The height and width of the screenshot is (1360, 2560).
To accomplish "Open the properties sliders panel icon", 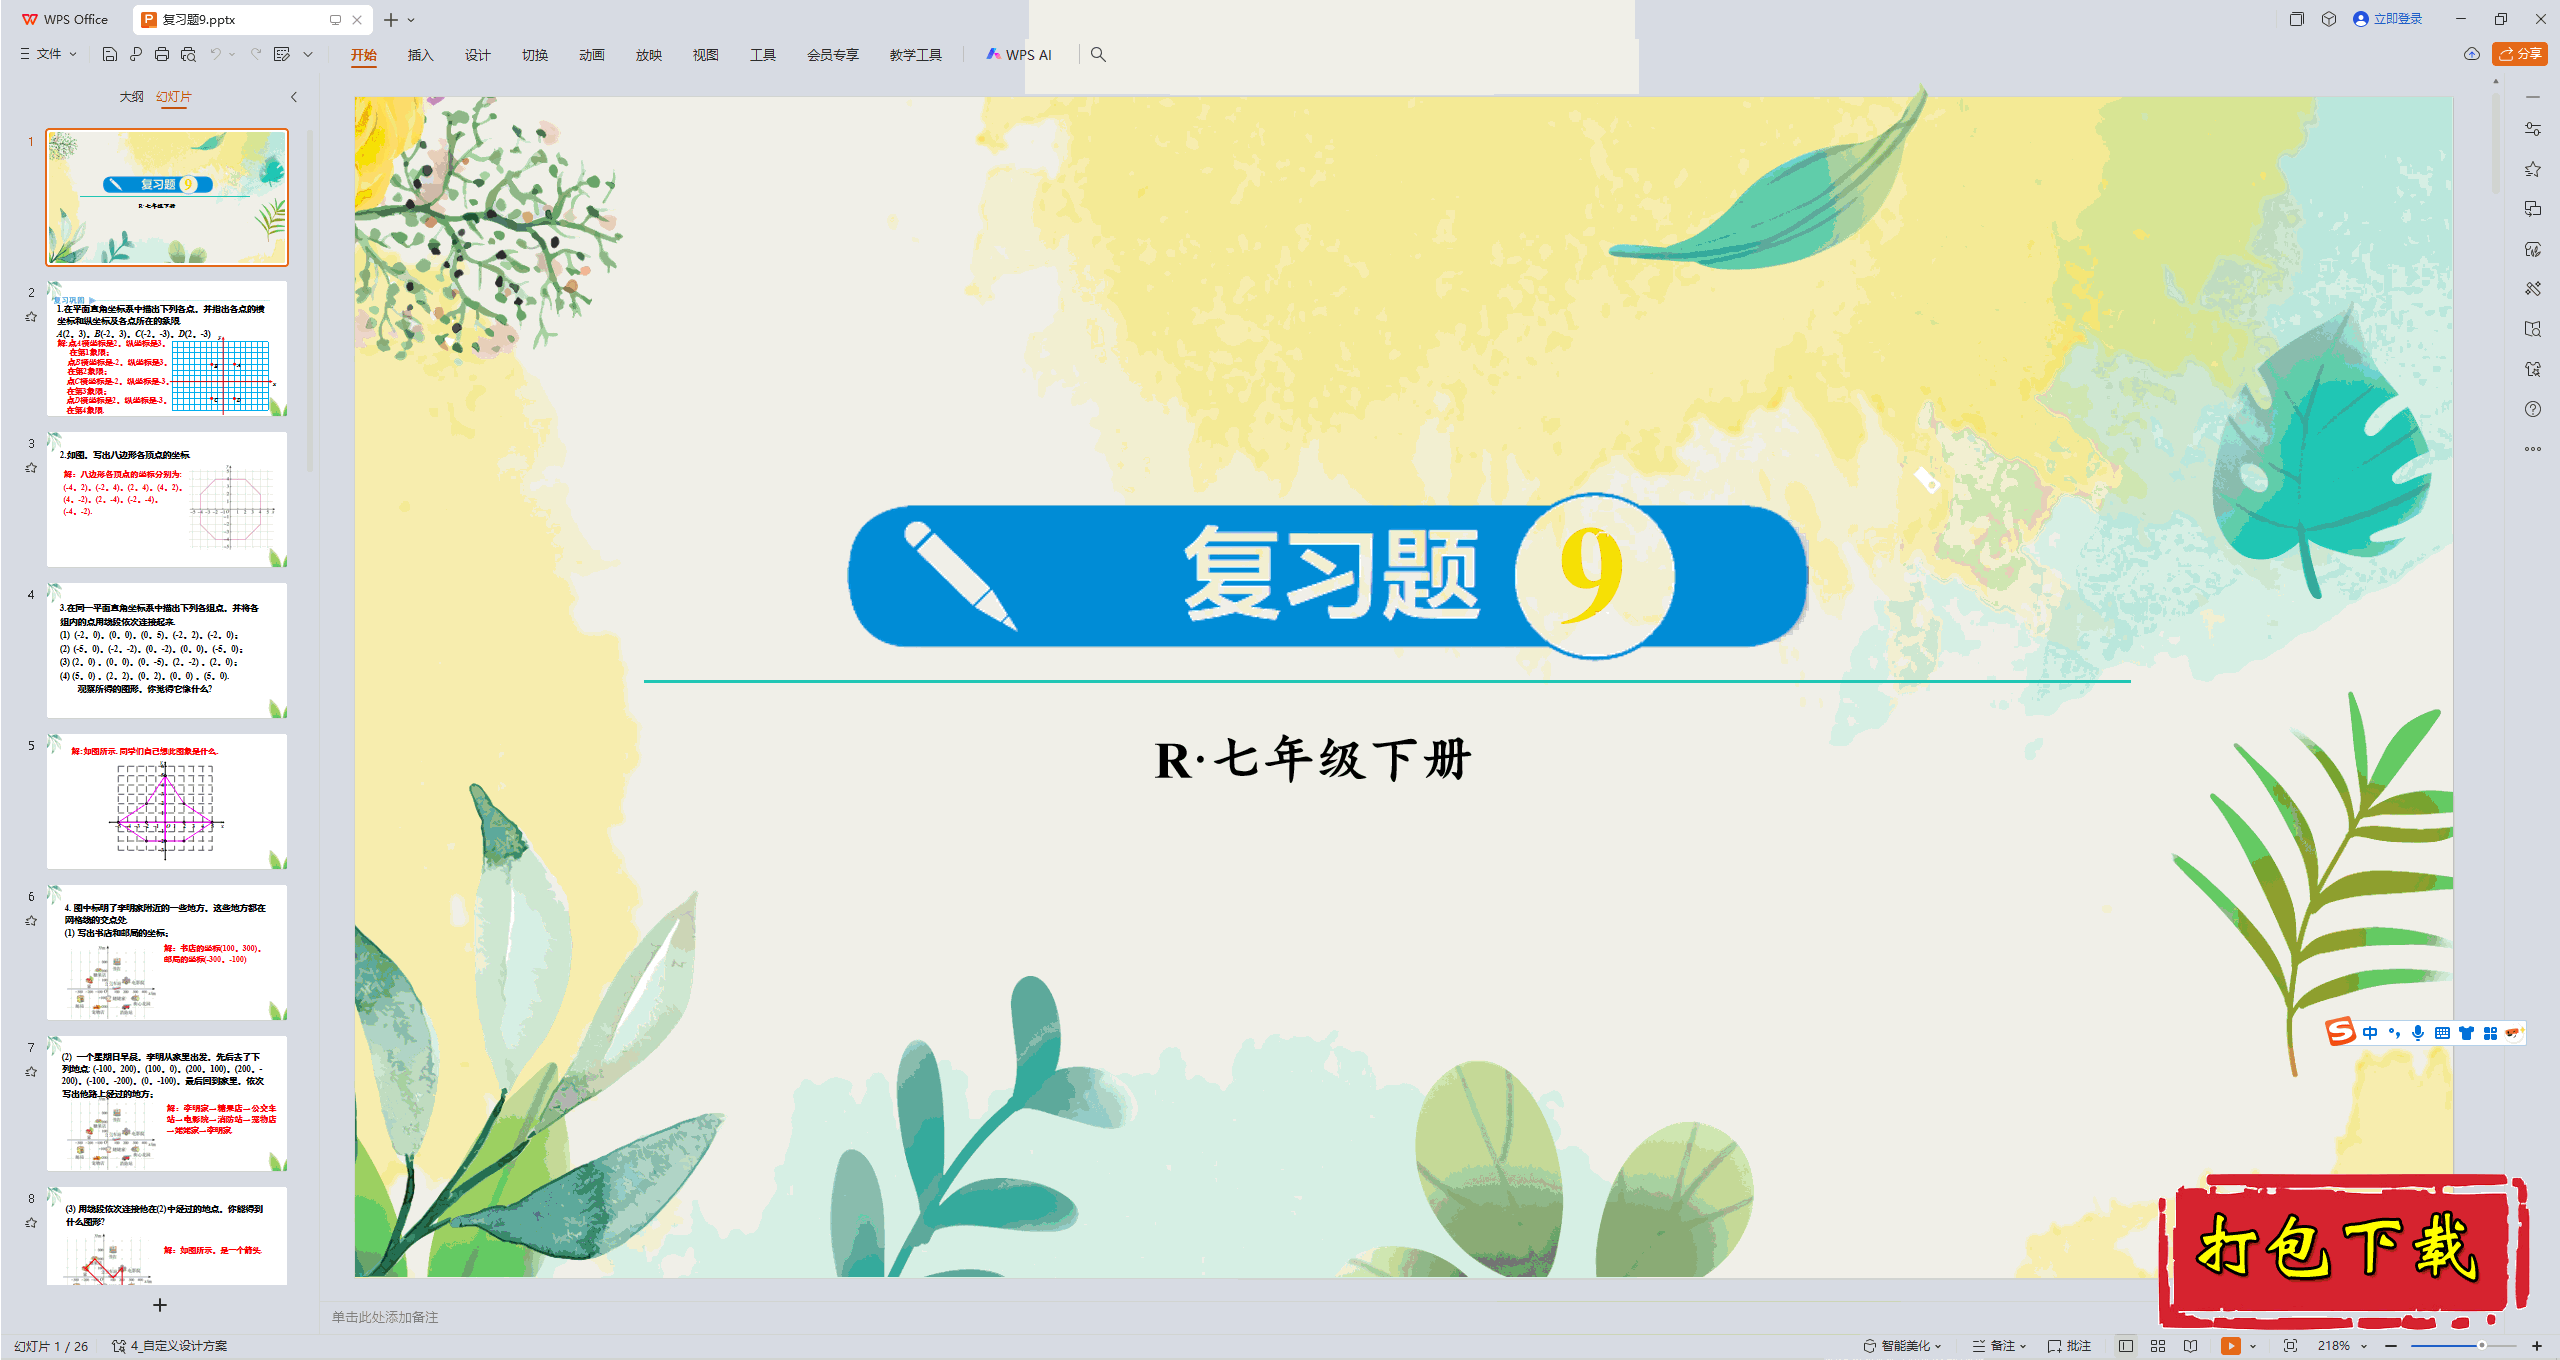I will point(2533,129).
